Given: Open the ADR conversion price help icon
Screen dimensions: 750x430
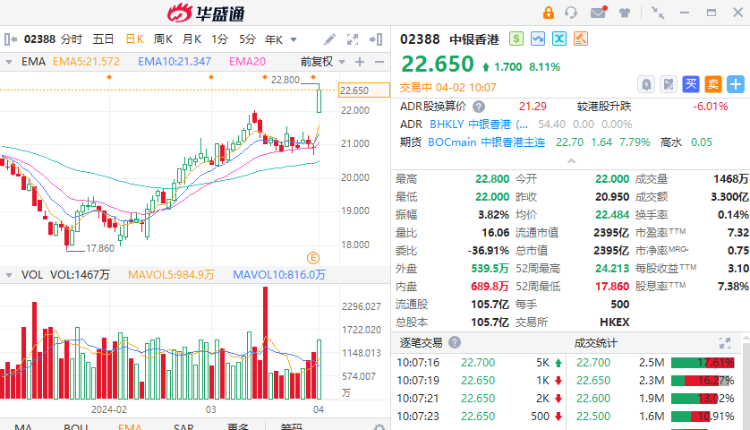Looking at the screenshot, I should coord(478,106).
